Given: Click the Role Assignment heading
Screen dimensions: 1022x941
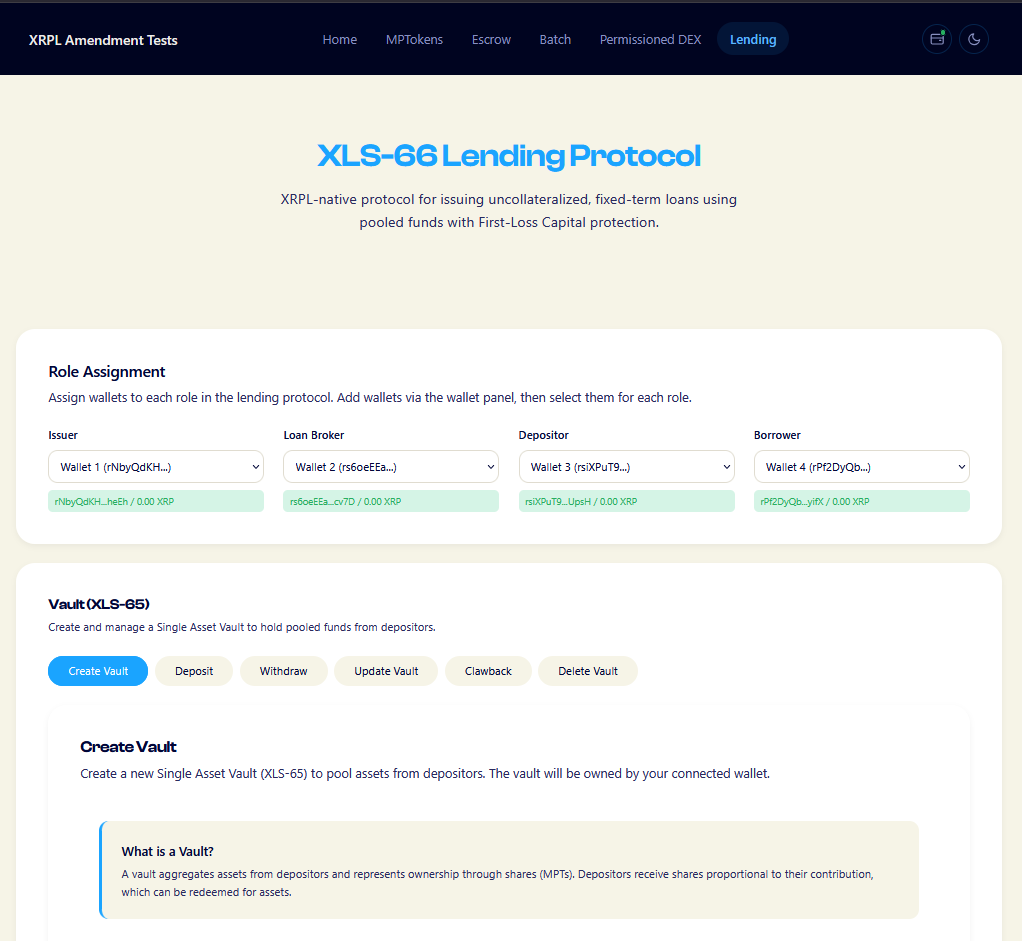Looking at the screenshot, I should (x=107, y=371).
